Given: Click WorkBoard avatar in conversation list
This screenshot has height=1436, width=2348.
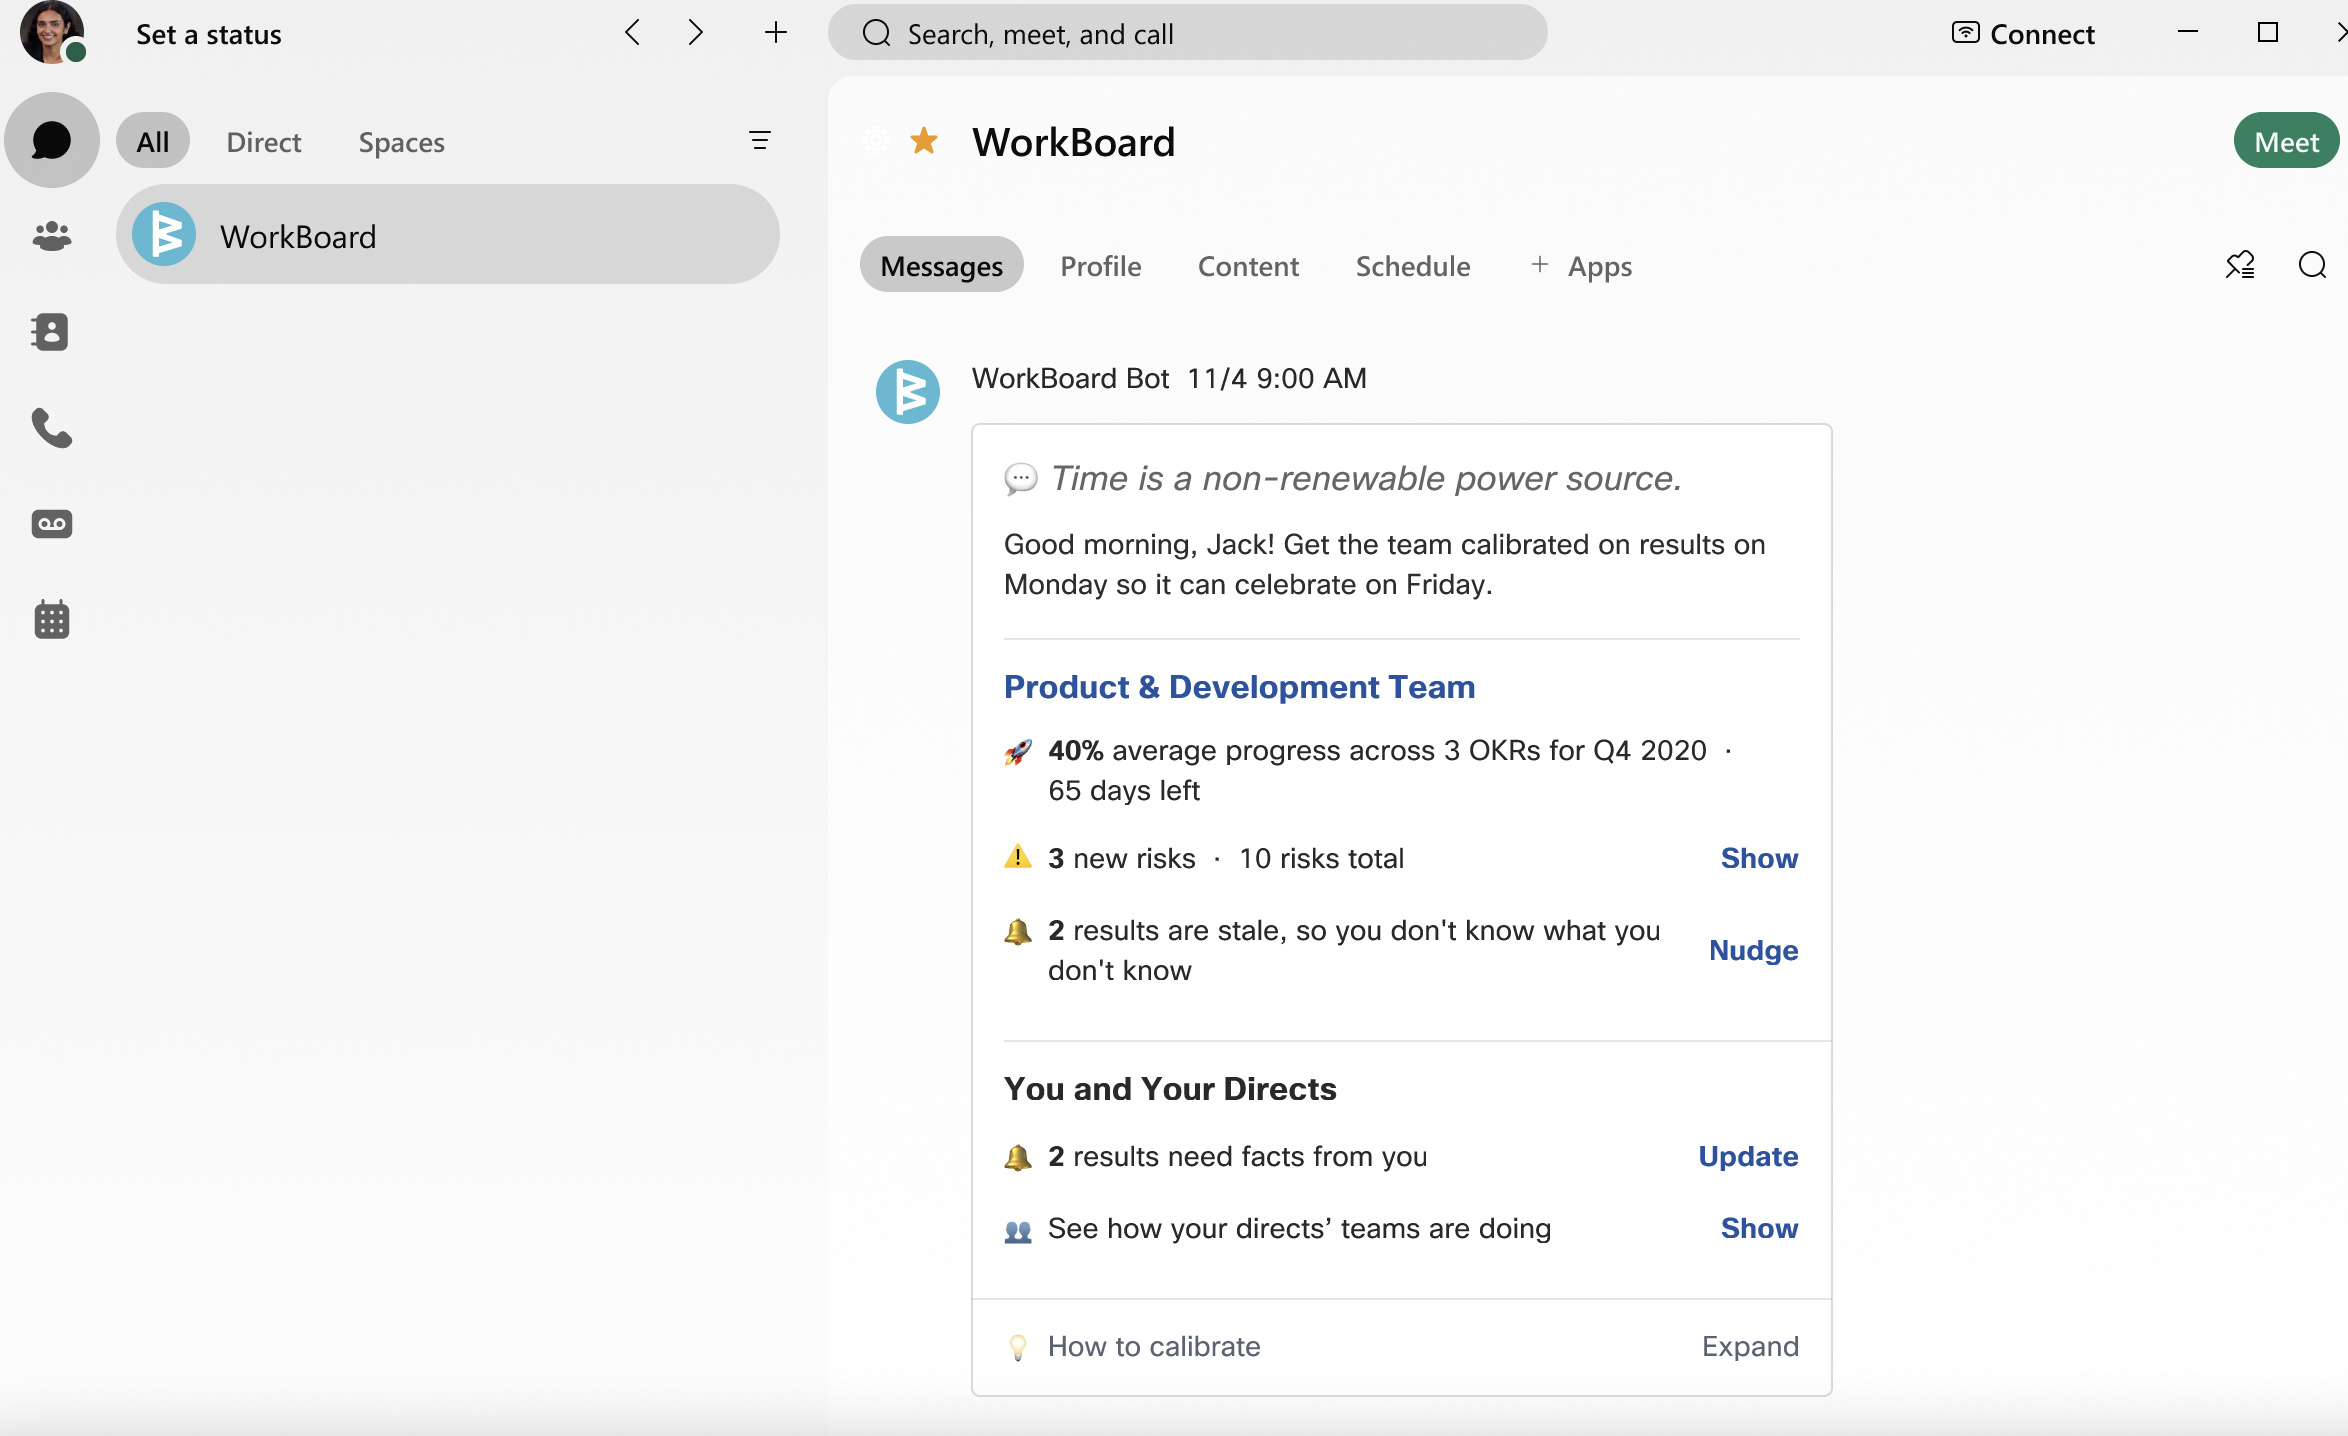Looking at the screenshot, I should tap(164, 234).
